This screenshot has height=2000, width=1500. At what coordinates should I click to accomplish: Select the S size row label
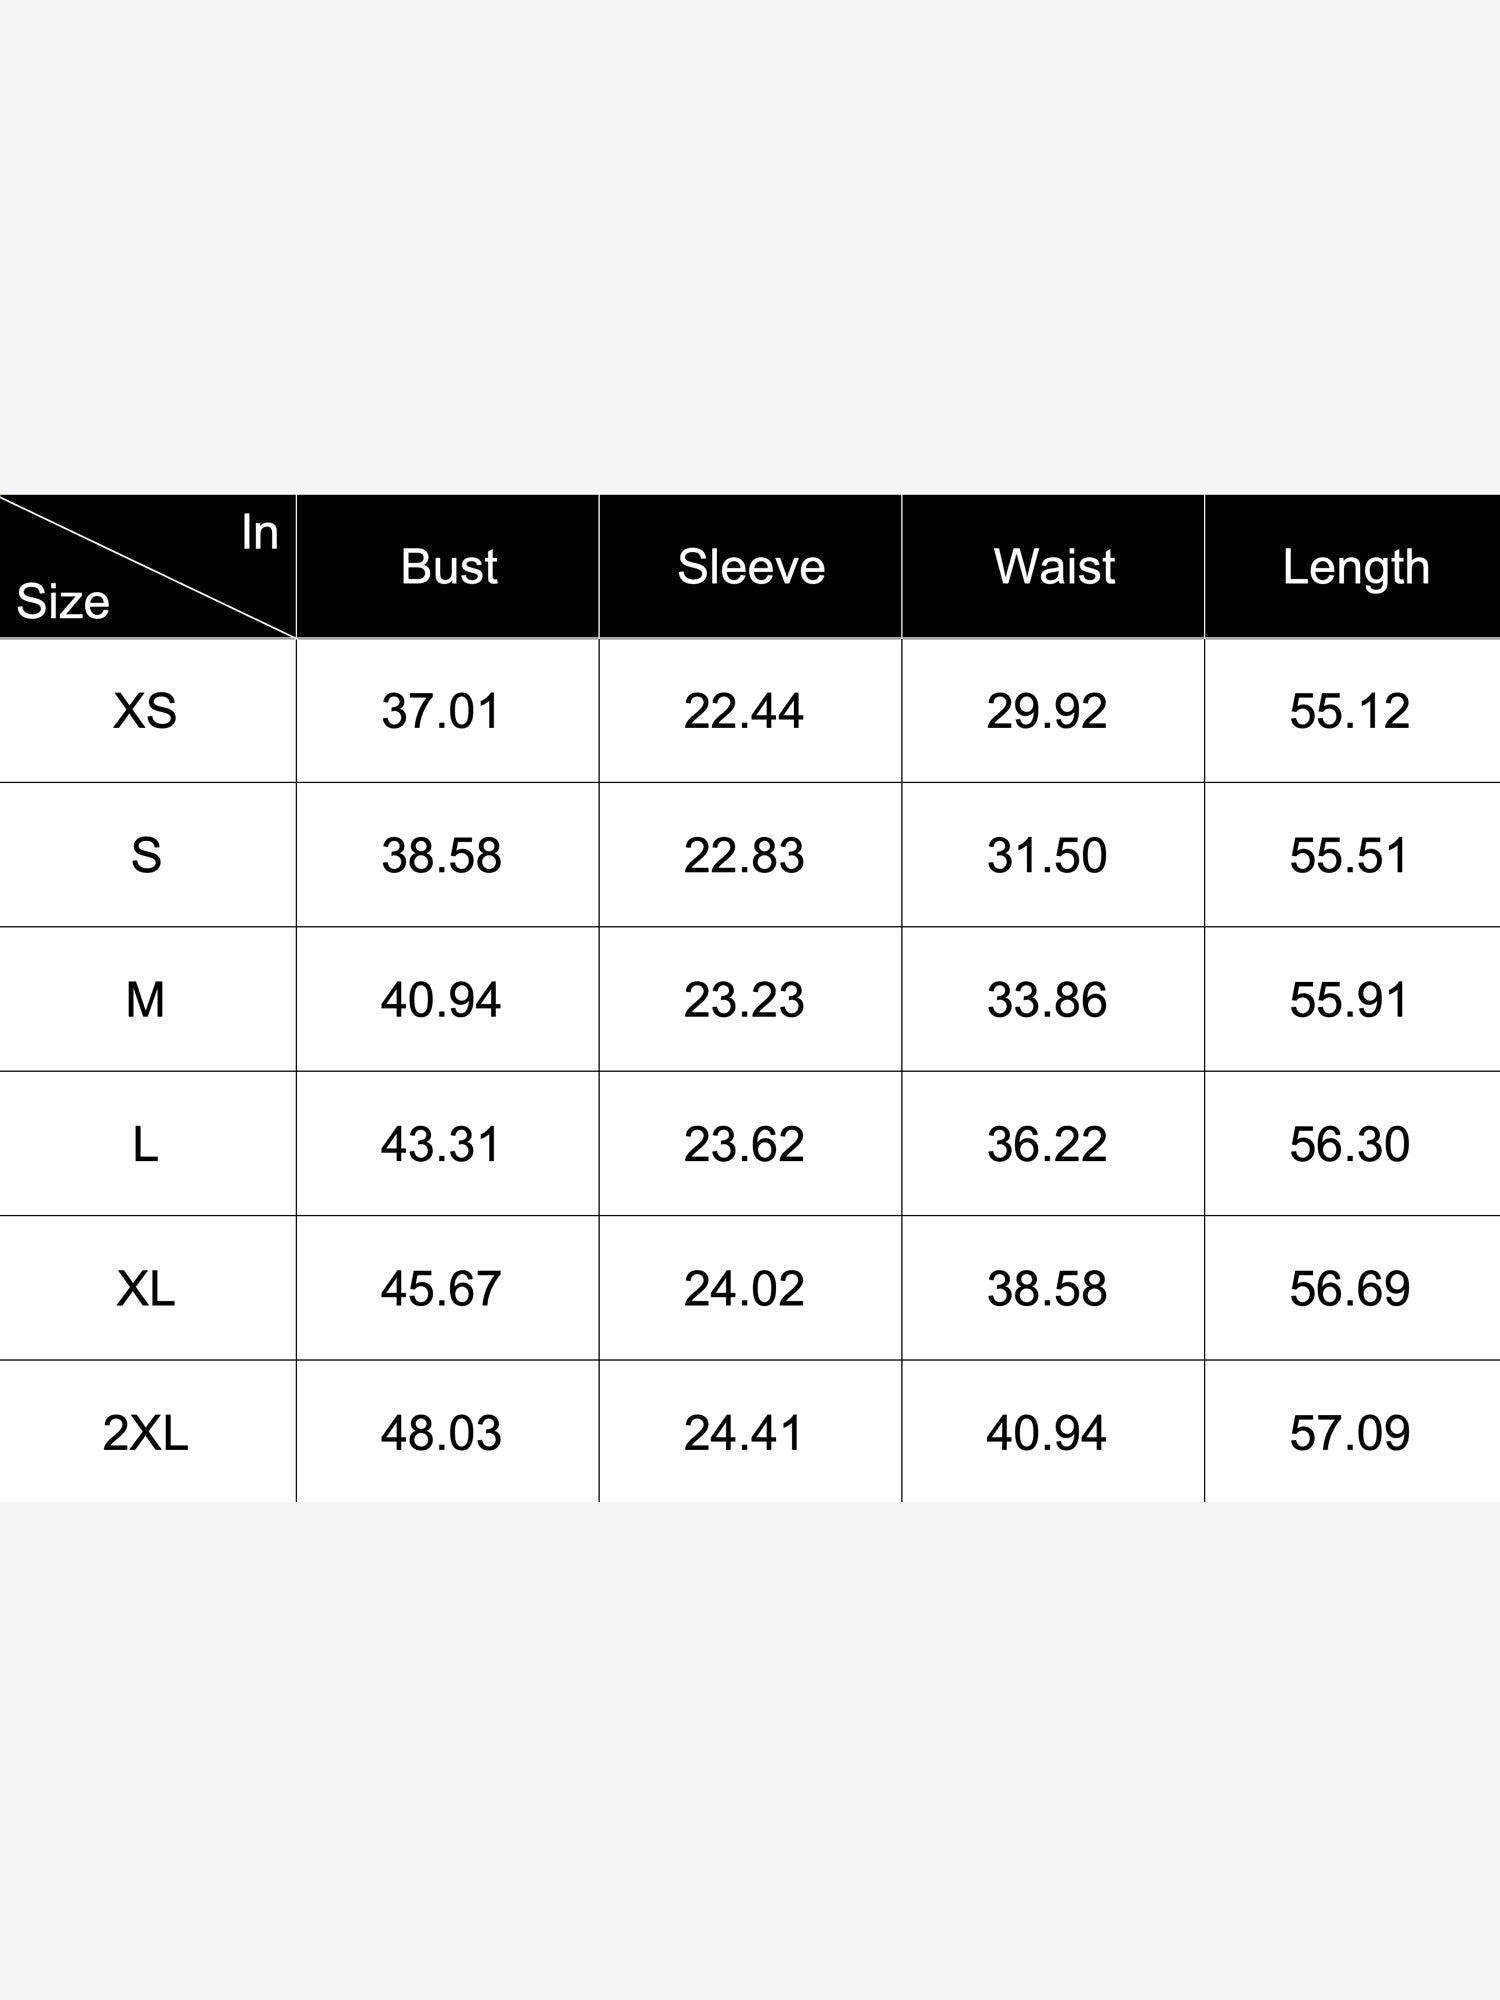click(x=145, y=856)
